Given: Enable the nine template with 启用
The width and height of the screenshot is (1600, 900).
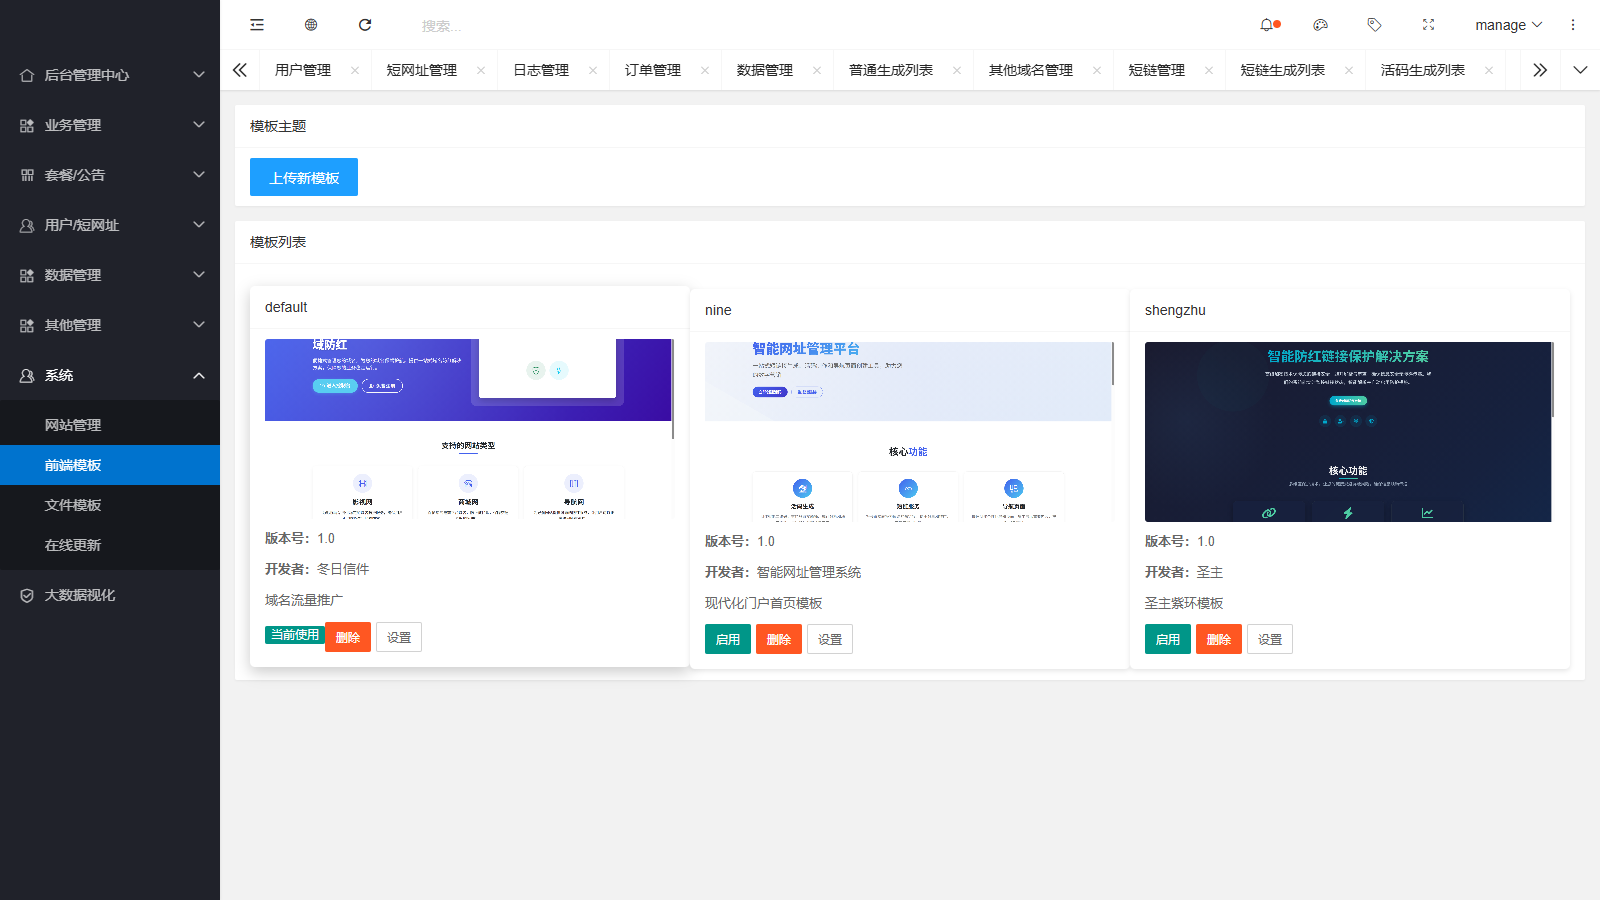Looking at the screenshot, I should pyautogui.click(x=727, y=638).
